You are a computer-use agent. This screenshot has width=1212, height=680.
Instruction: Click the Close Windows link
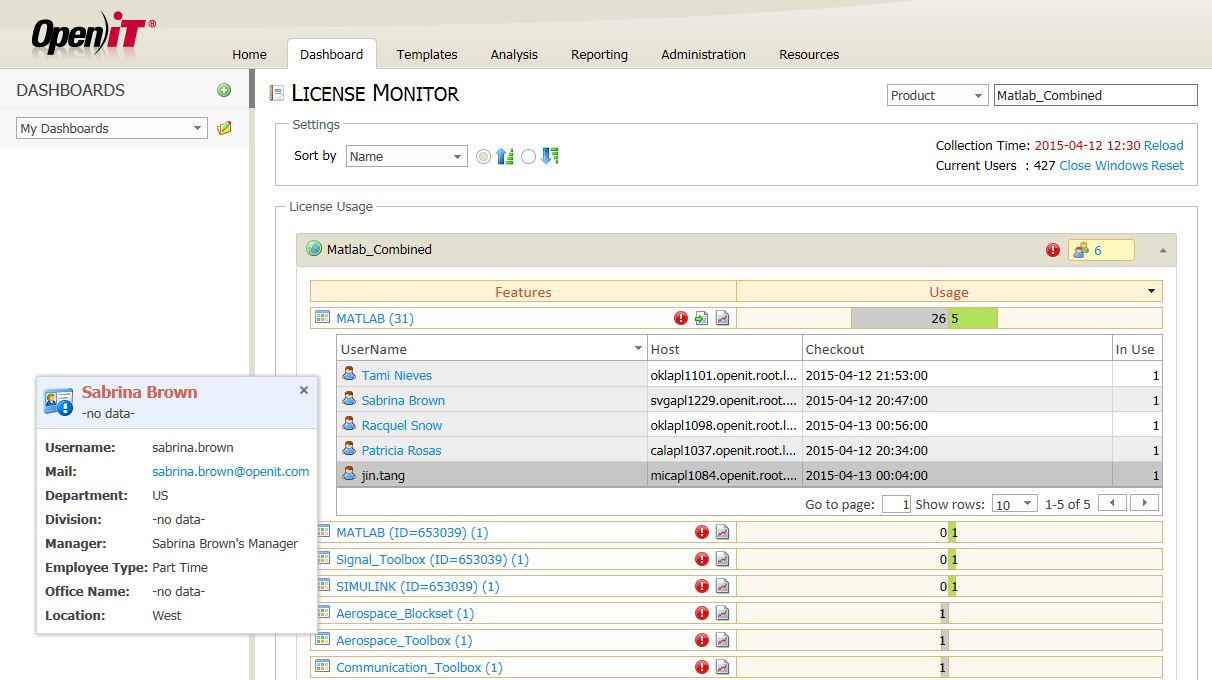[x=1104, y=165]
